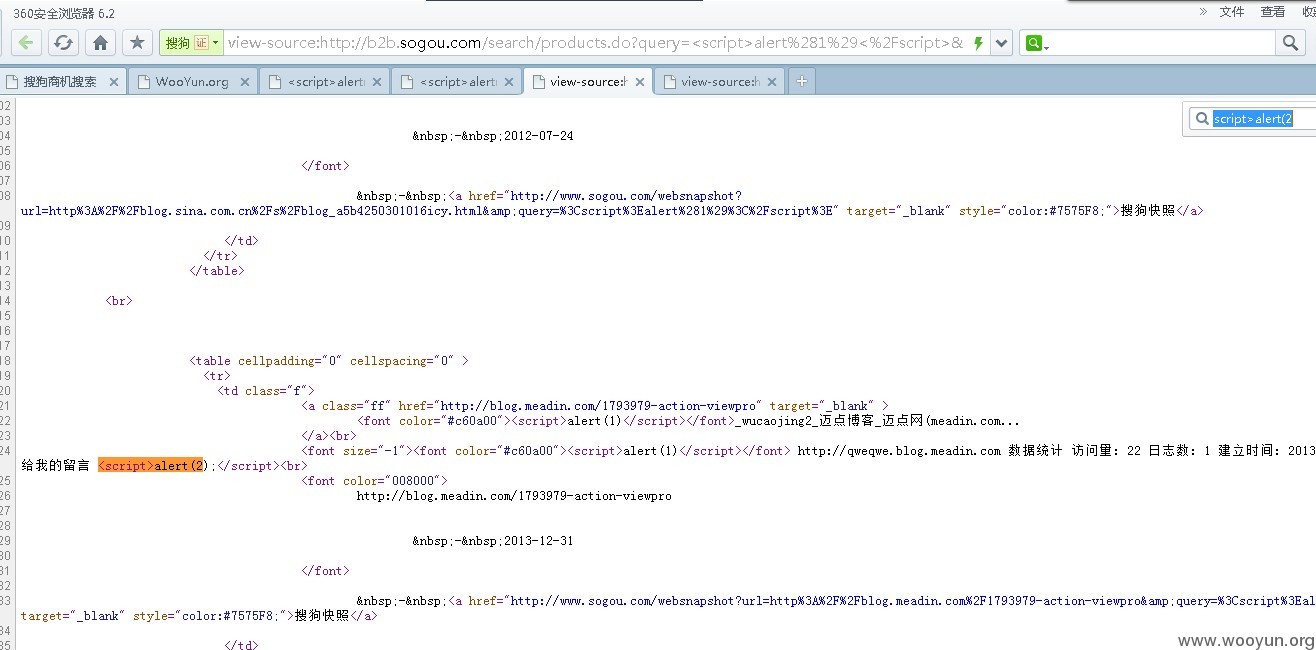Click the </table> closing tag
The height and width of the screenshot is (650, 1316).
point(217,271)
